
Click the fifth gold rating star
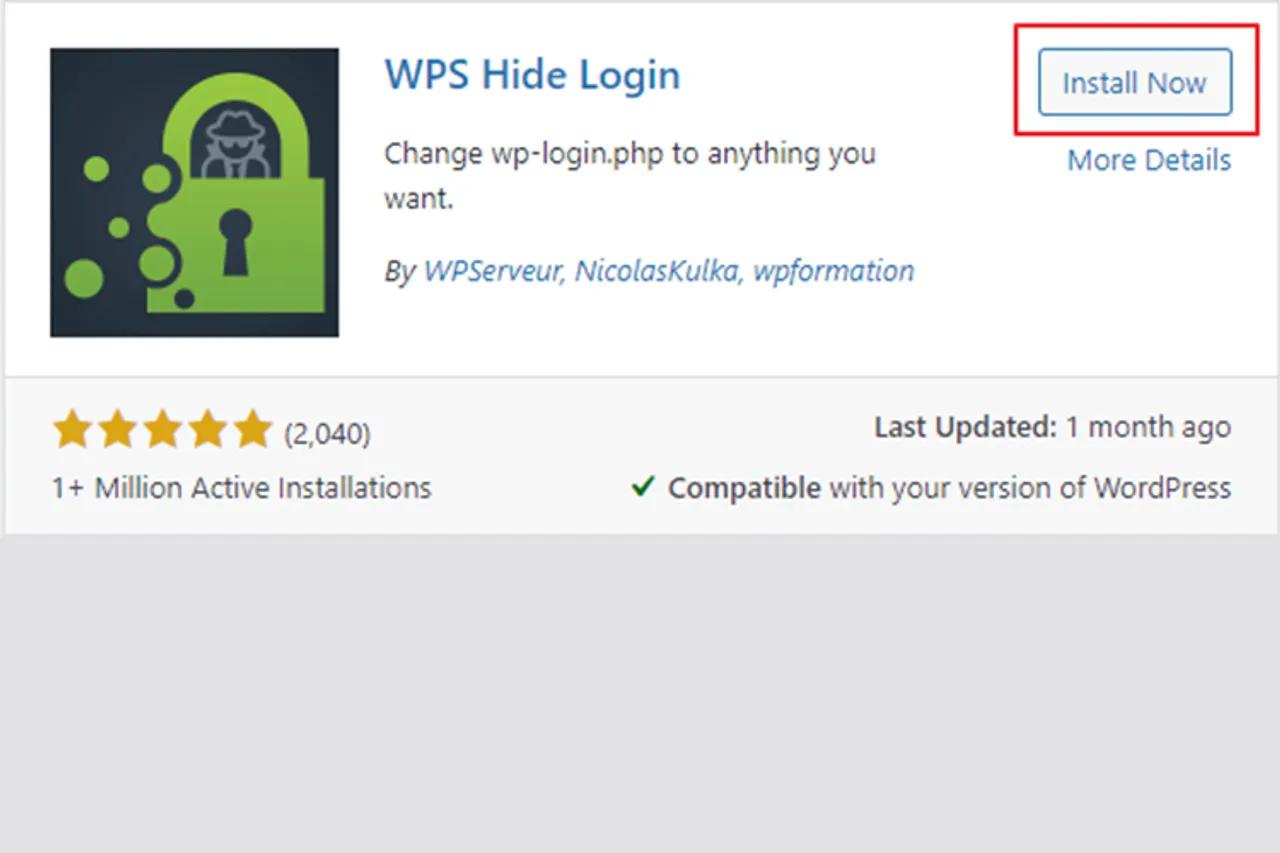251,430
